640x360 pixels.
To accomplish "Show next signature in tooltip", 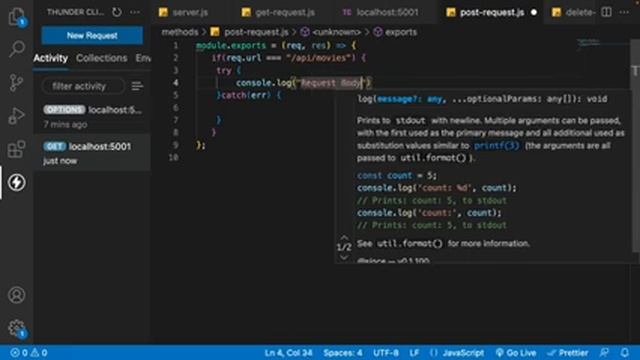I will (x=344, y=257).
